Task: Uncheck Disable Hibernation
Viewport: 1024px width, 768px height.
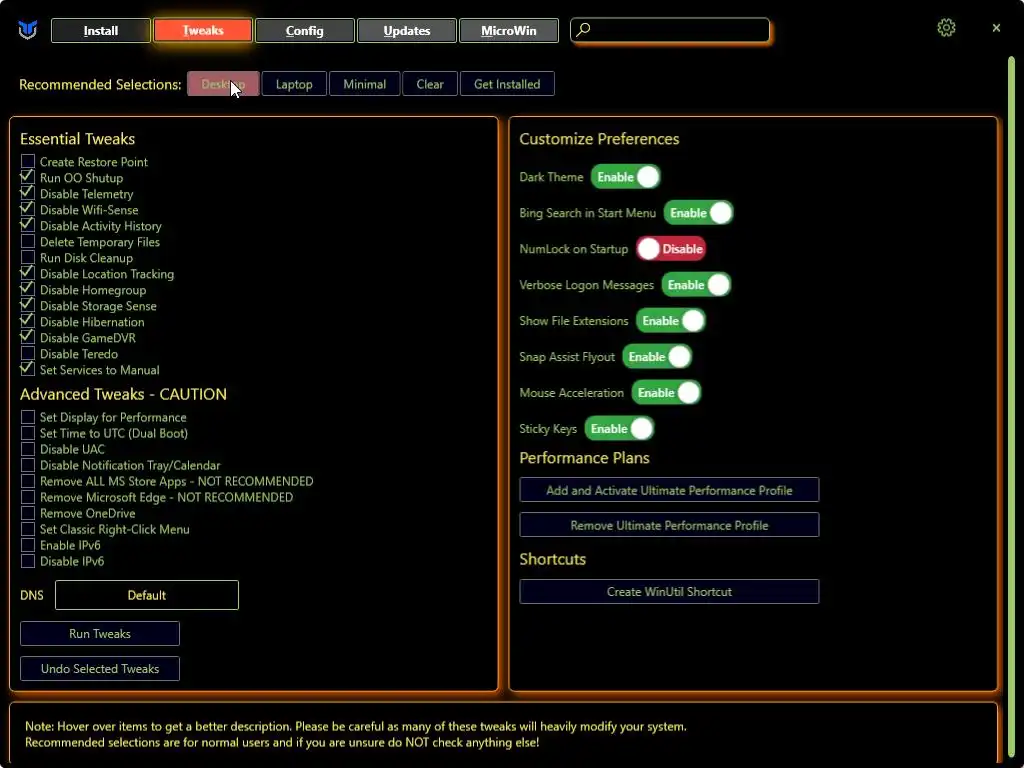Action: (27, 321)
